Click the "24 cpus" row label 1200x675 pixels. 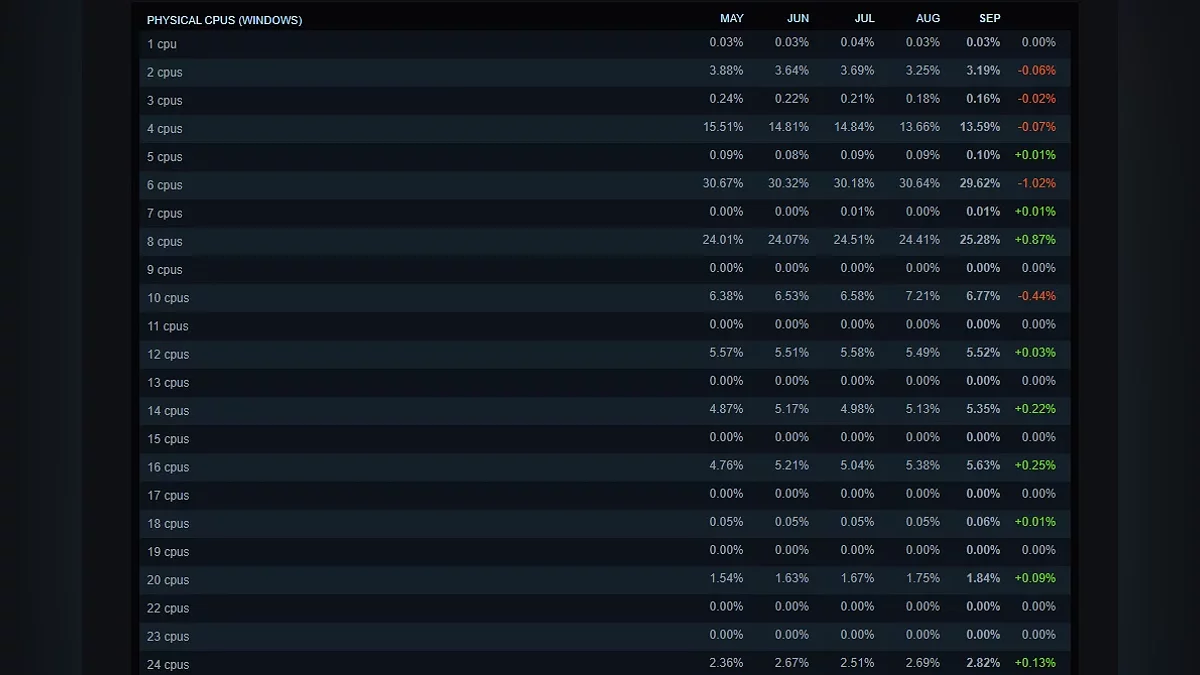(x=168, y=665)
